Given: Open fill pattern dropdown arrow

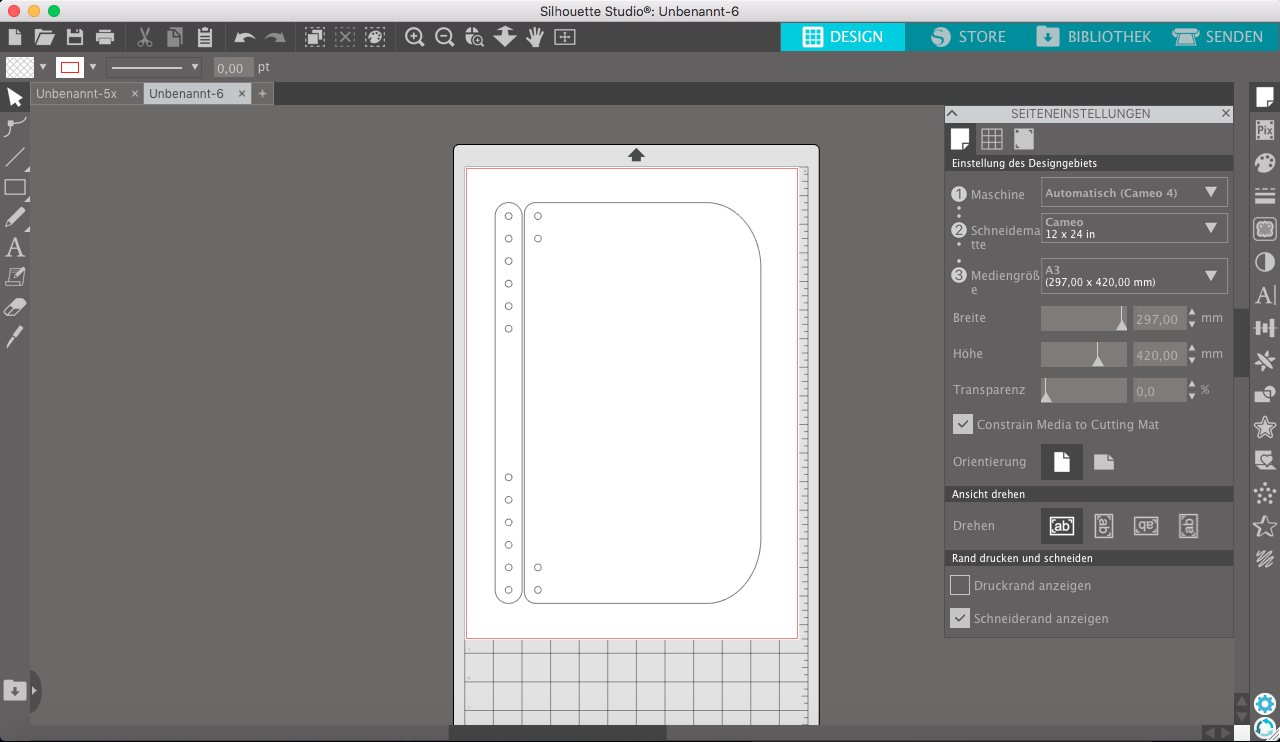Looking at the screenshot, I should coord(43,67).
